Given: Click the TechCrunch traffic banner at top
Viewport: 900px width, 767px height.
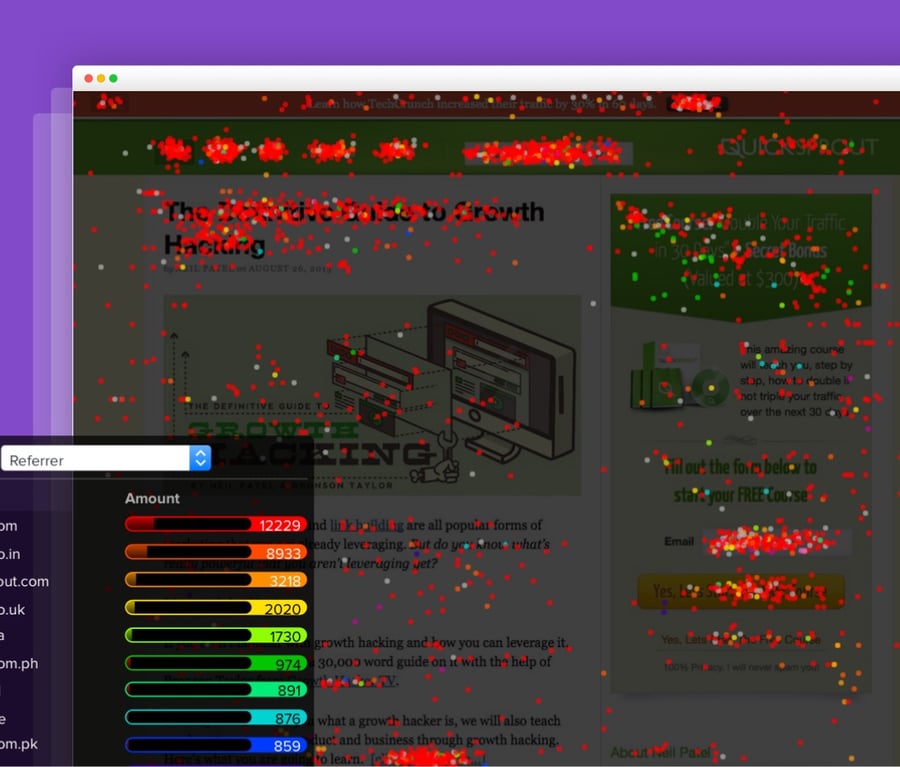Looking at the screenshot, I should [x=483, y=103].
